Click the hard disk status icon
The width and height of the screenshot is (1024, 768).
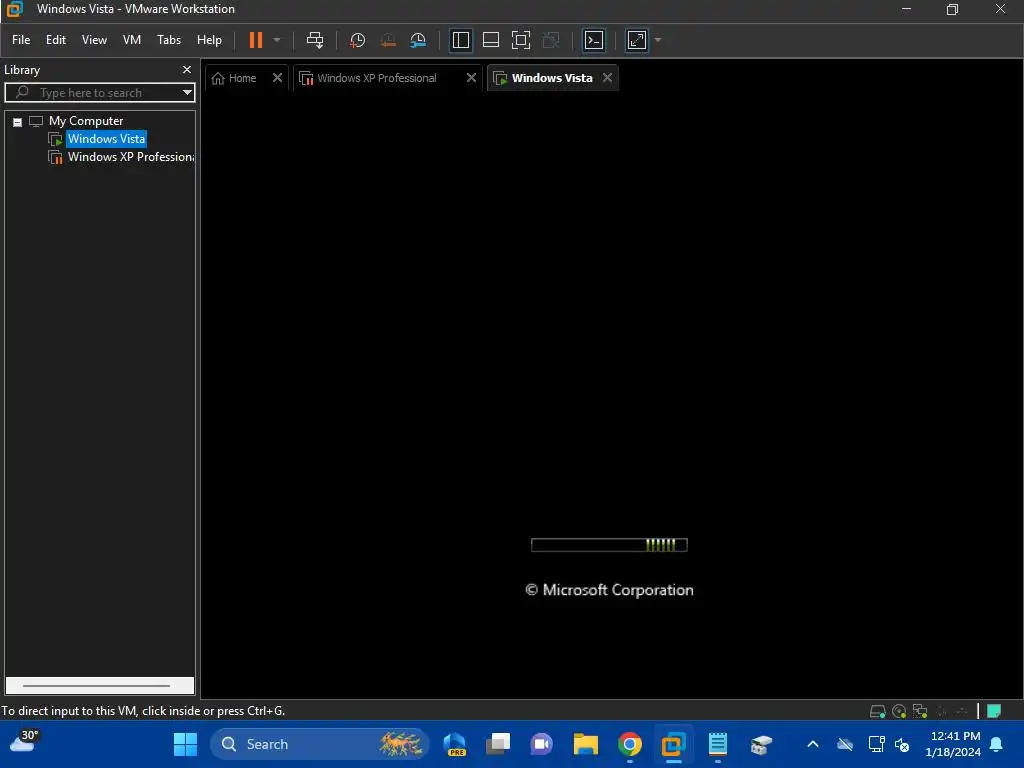[878, 711]
